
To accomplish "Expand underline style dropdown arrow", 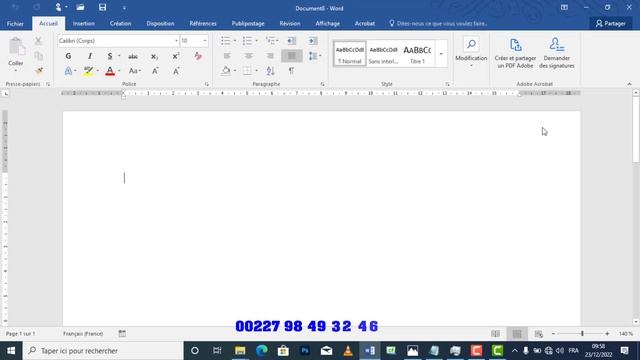I will pyautogui.click(x=119, y=56).
